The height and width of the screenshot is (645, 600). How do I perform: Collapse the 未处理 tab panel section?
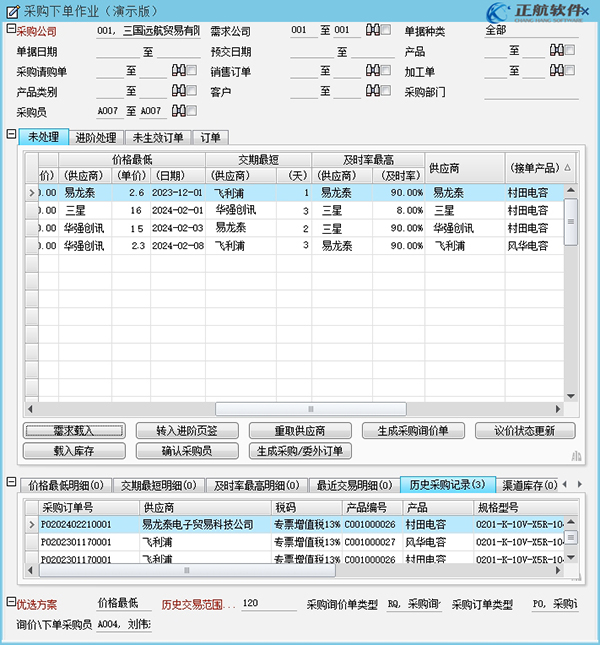[x=11, y=134]
